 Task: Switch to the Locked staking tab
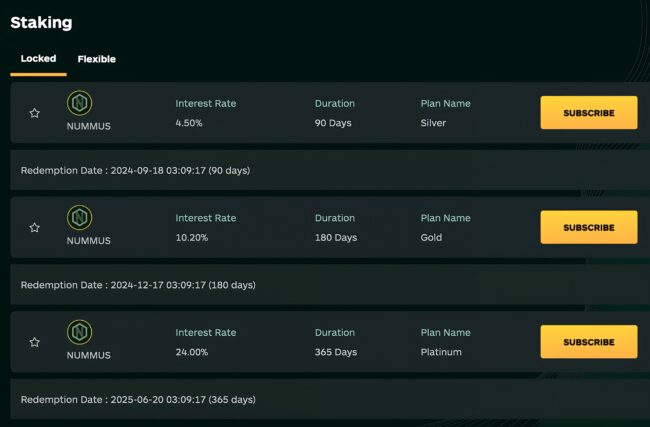pos(38,59)
